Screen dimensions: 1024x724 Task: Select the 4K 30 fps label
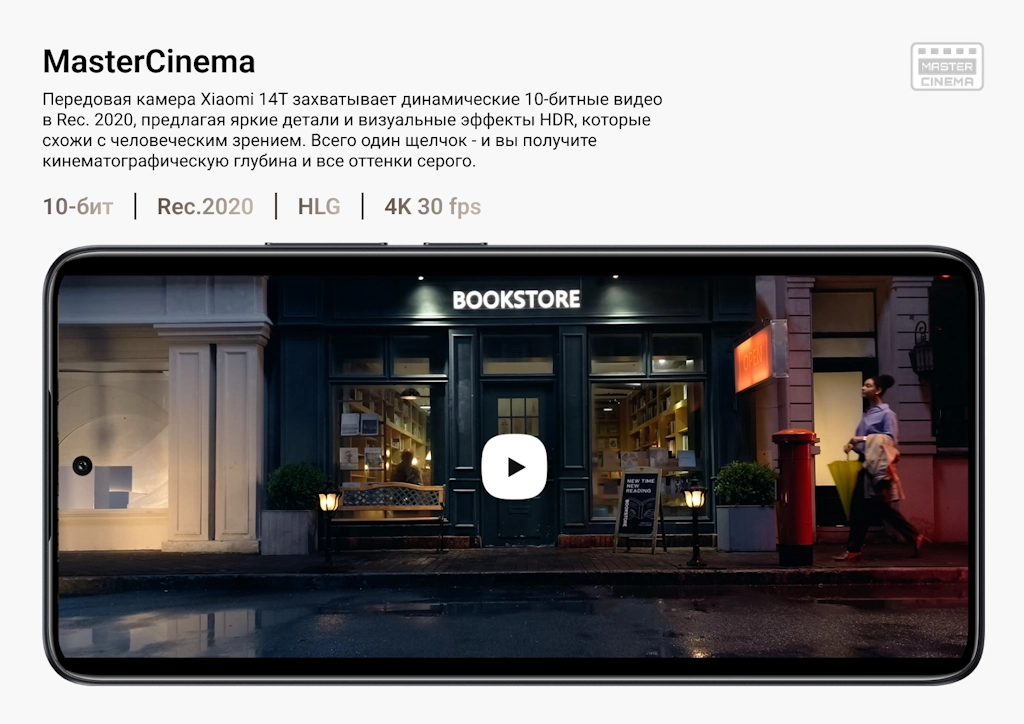pyautogui.click(x=432, y=206)
